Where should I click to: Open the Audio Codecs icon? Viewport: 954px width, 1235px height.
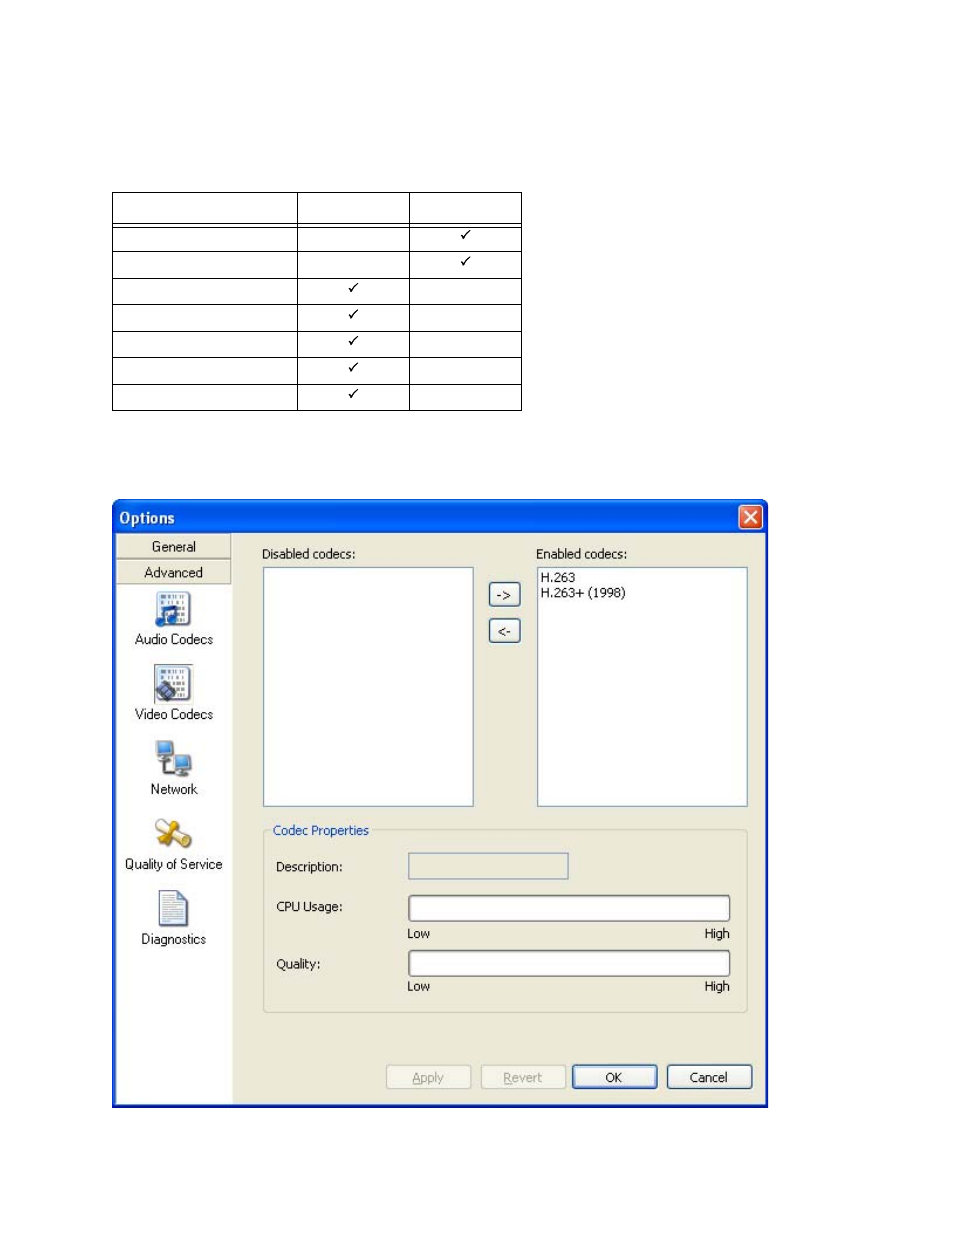173,609
